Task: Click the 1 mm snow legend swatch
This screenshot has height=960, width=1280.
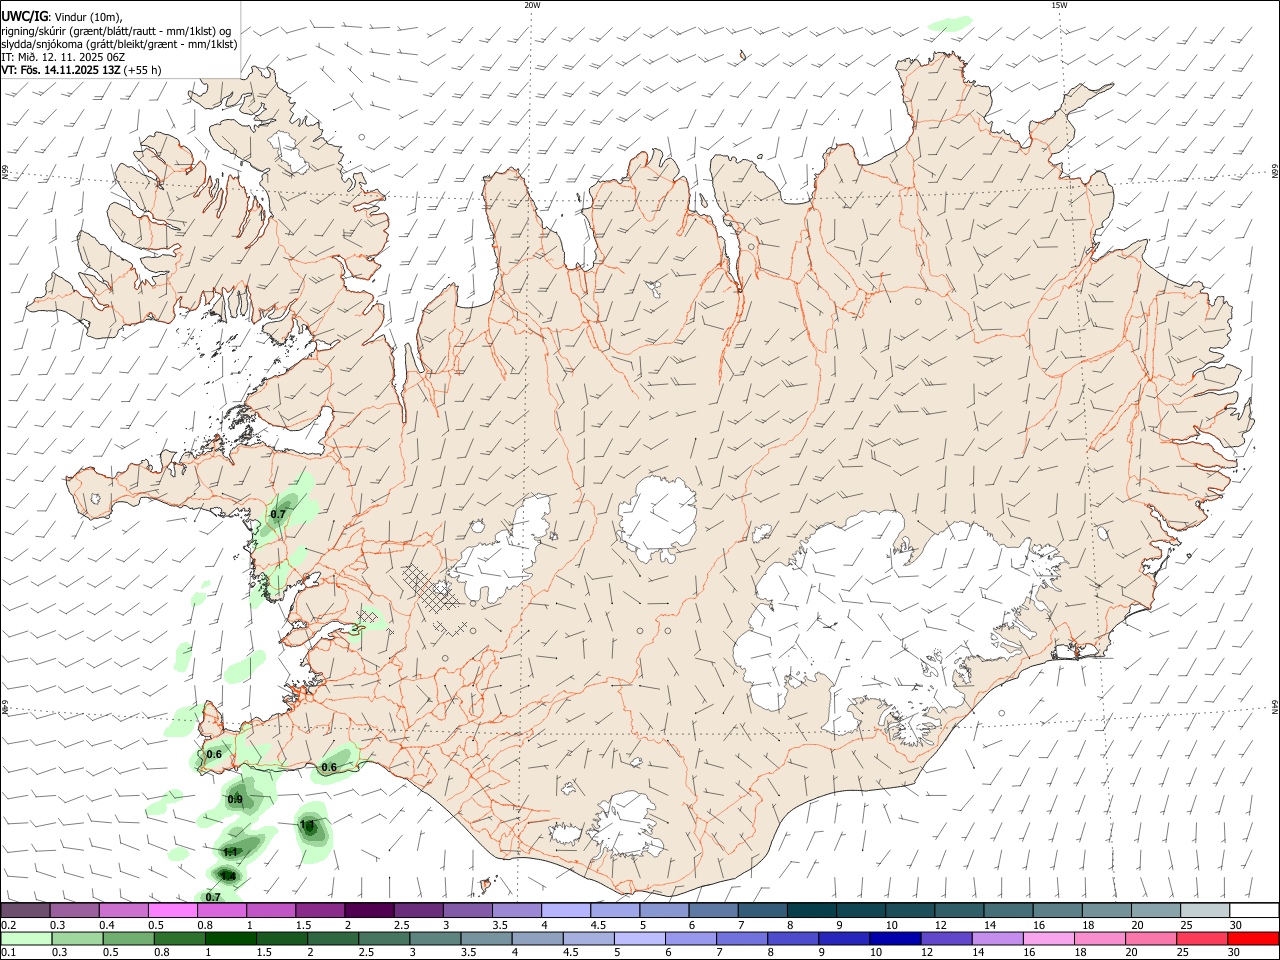Action: [270, 910]
